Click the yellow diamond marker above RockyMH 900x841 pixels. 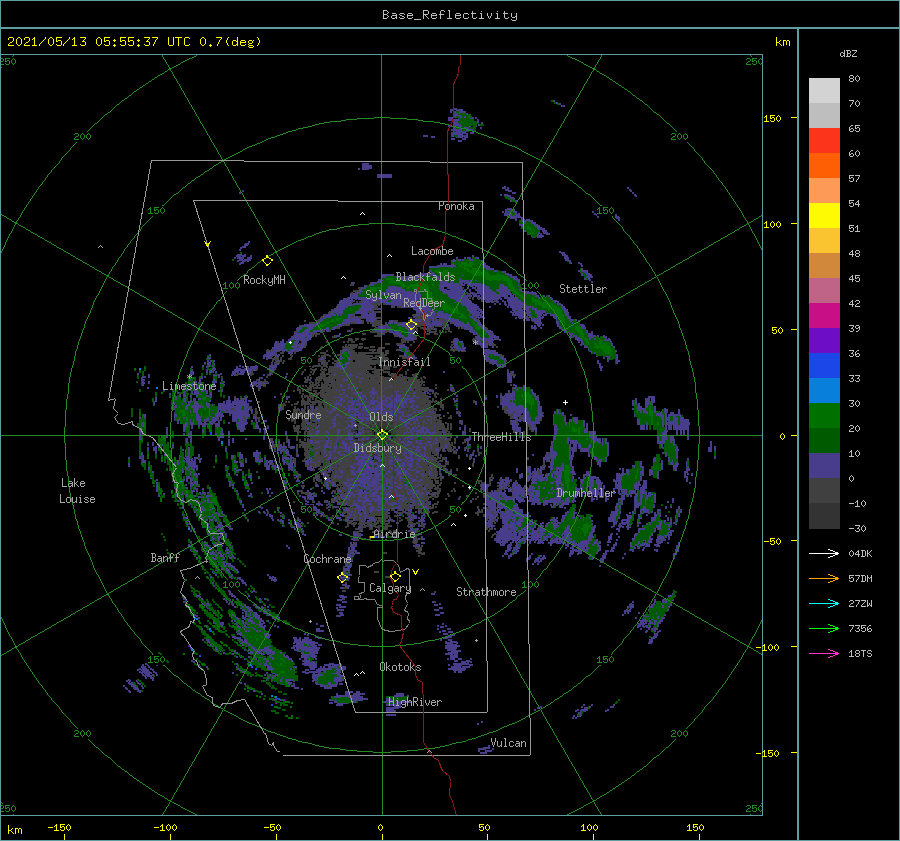click(267, 261)
